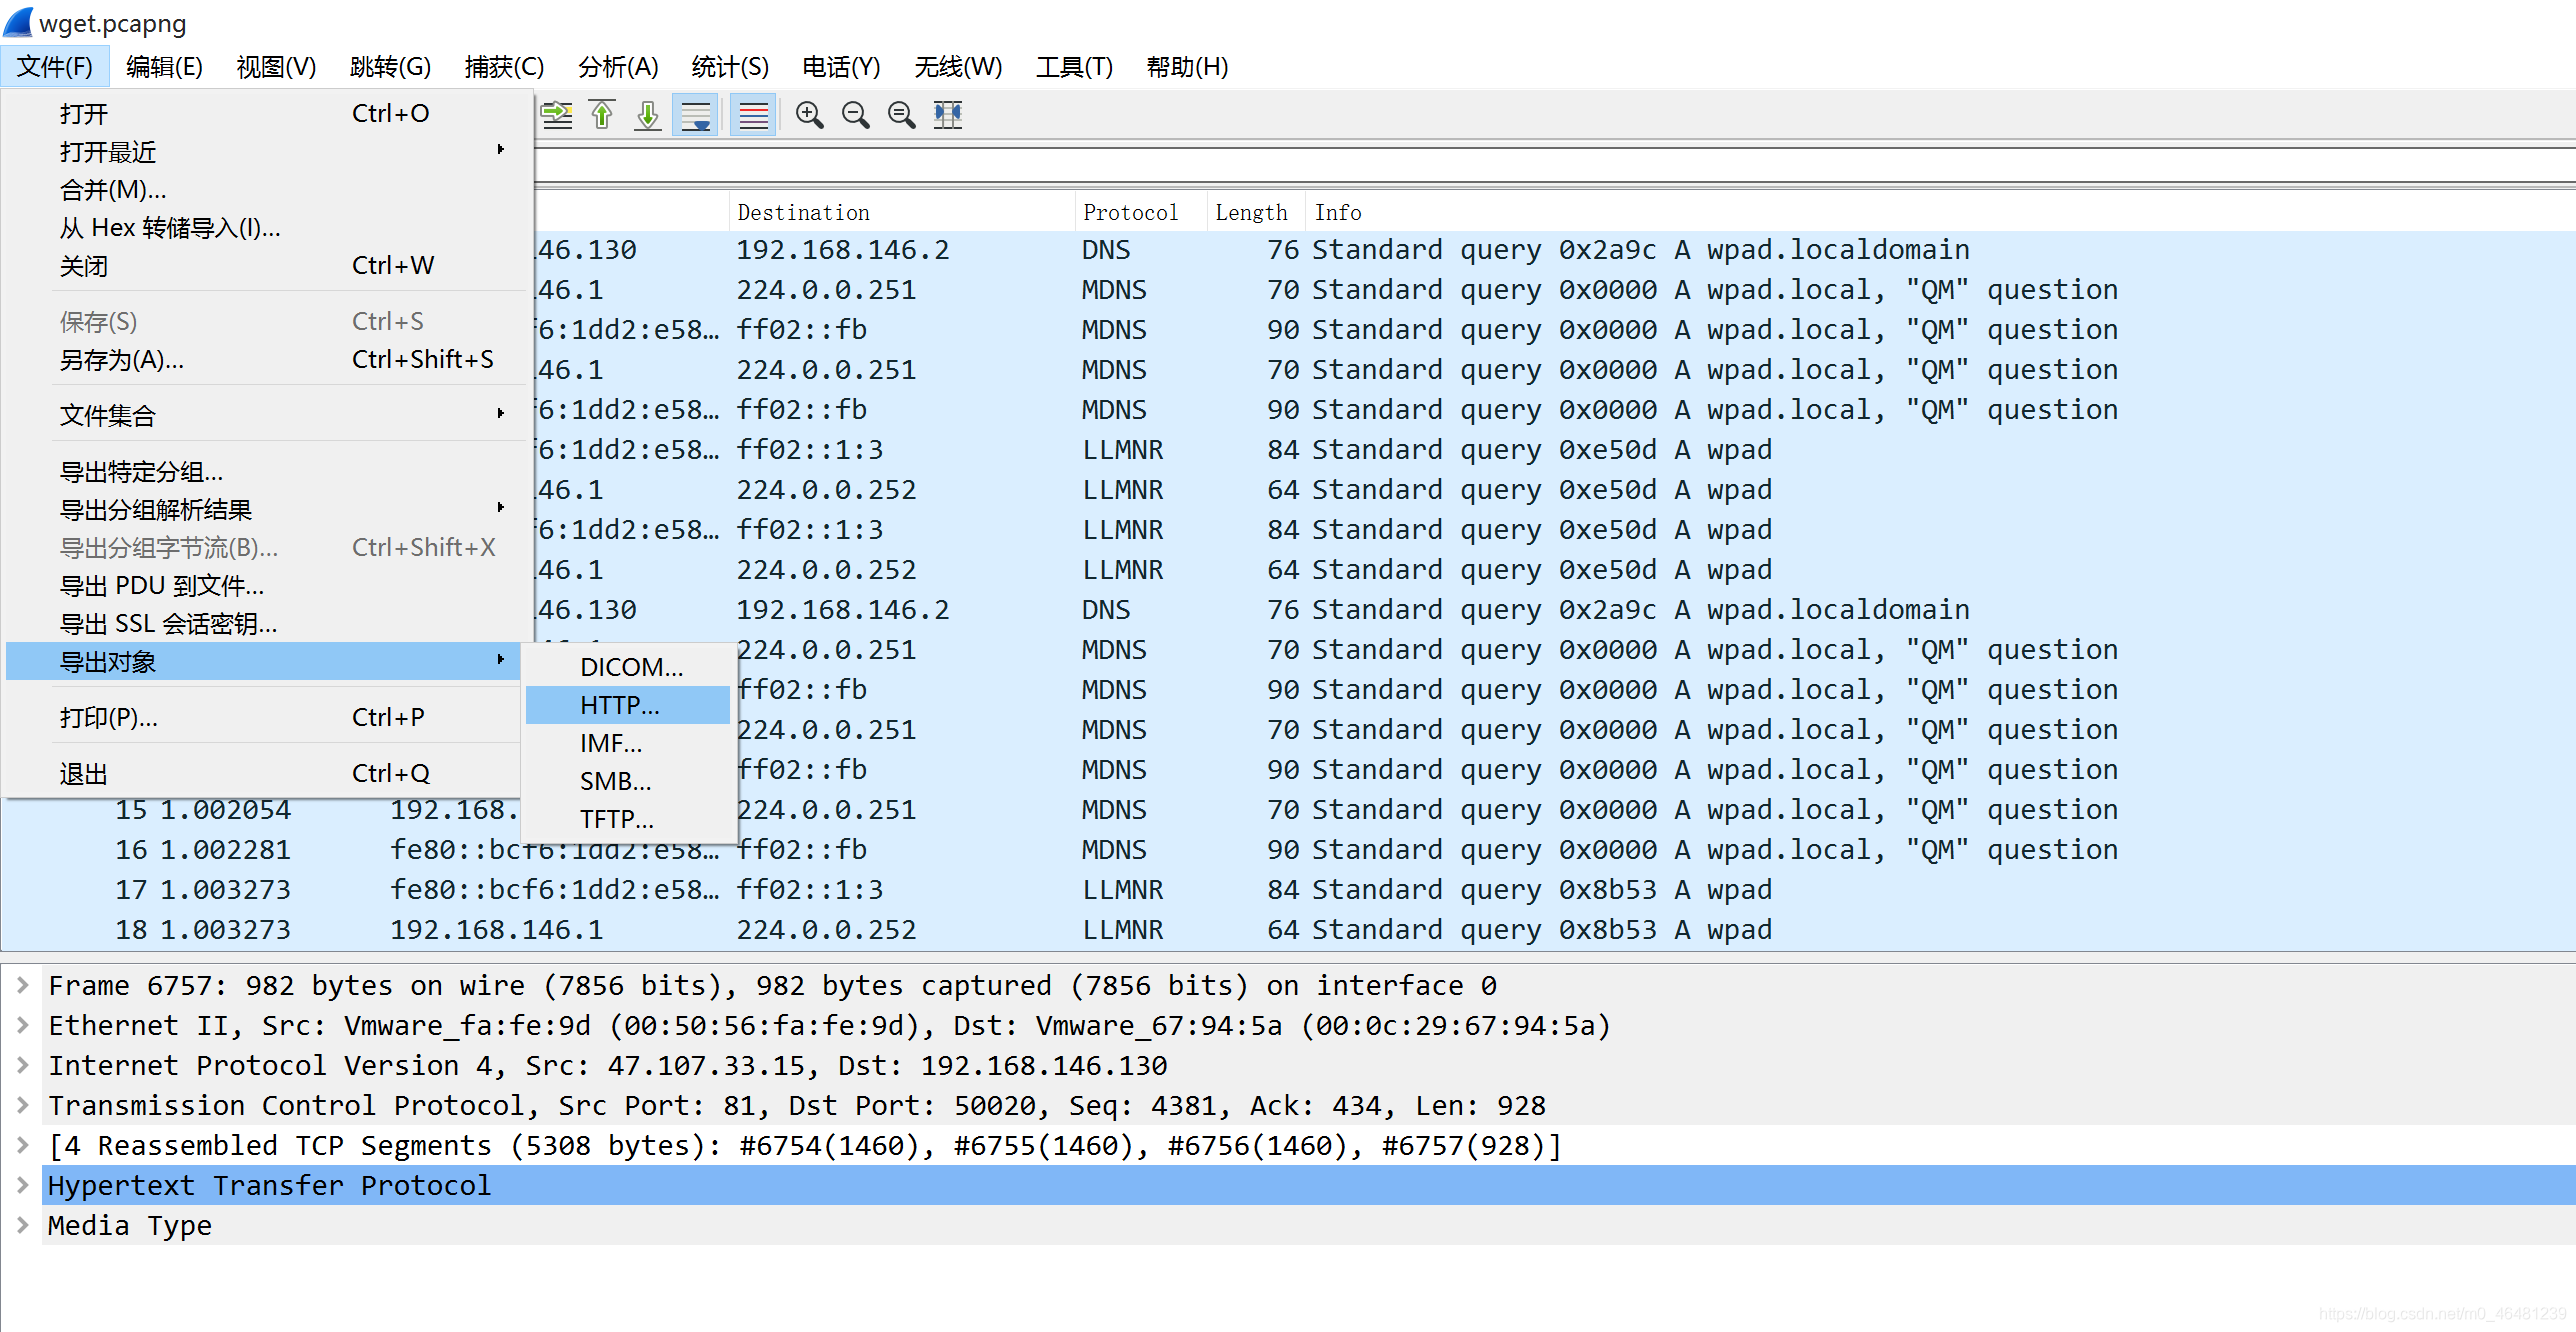
Task: Choose 从 Hex 转储导入 entry
Action: pos(265,228)
